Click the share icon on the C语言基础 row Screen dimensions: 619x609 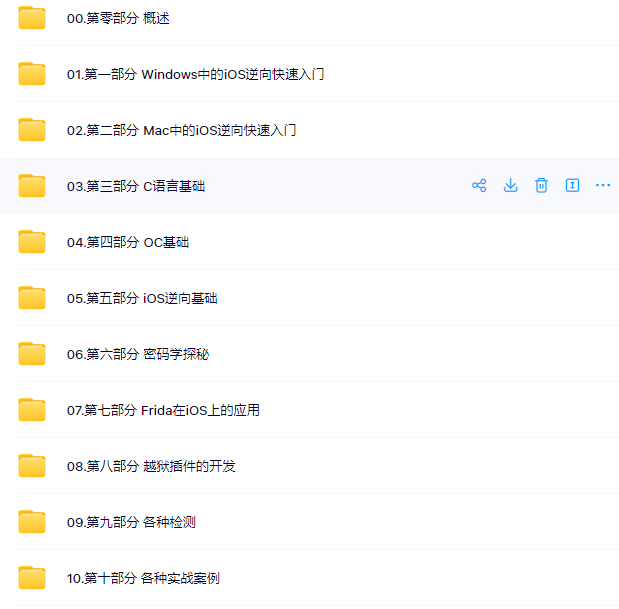coord(479,186)
